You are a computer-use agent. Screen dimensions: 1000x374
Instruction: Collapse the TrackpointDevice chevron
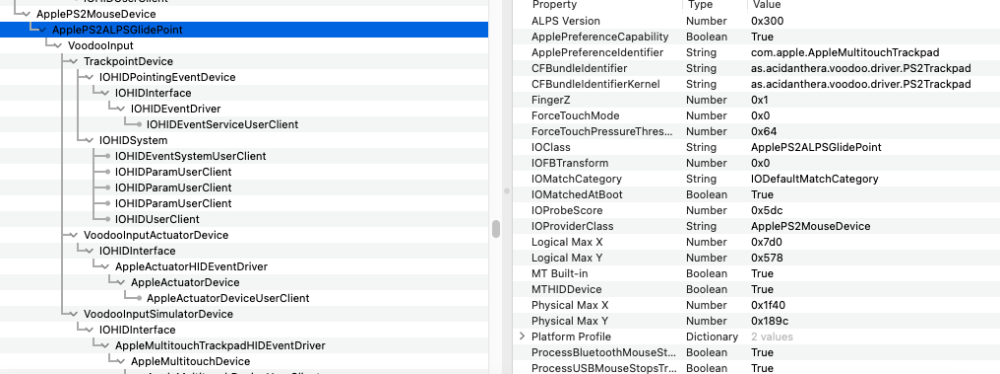pos(73,61)
